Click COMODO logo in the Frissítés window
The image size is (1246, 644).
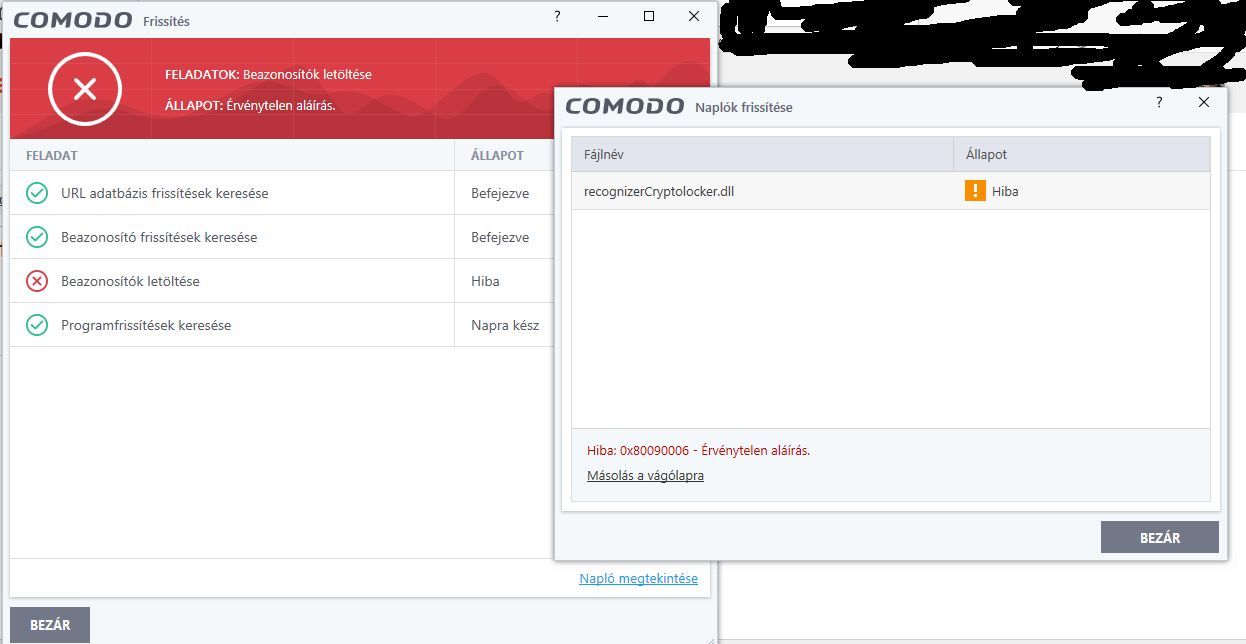point(73,20)
